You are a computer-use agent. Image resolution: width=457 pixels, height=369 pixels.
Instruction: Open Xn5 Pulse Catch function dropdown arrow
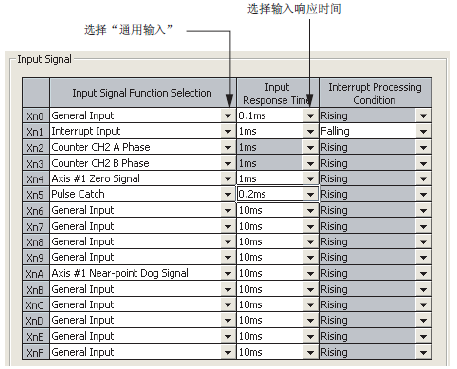228,194
